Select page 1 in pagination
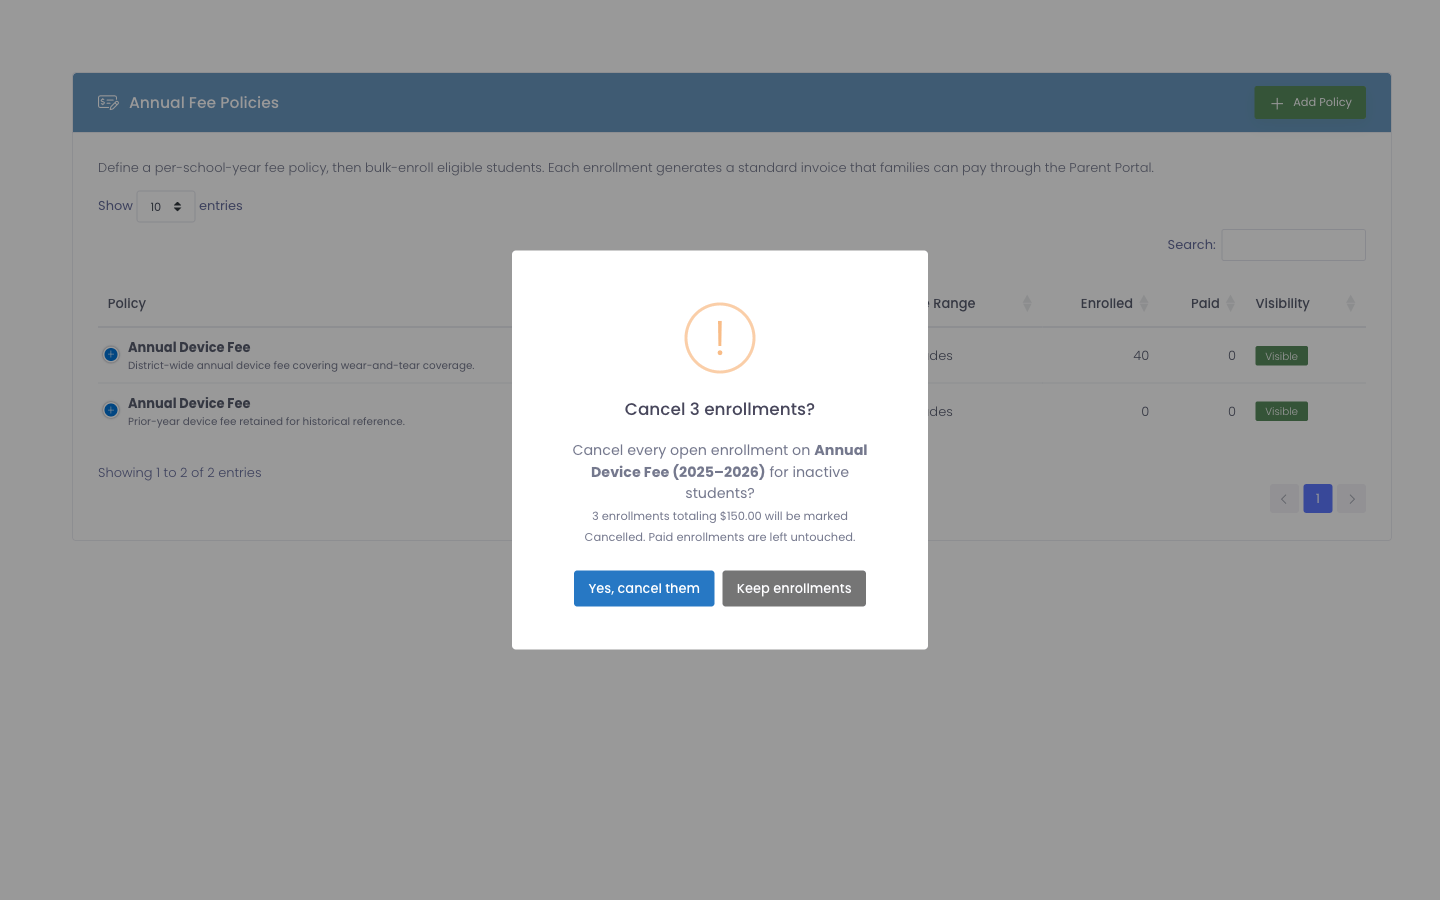Viewport: 1440px width, 900px height. coord(1318,498)
